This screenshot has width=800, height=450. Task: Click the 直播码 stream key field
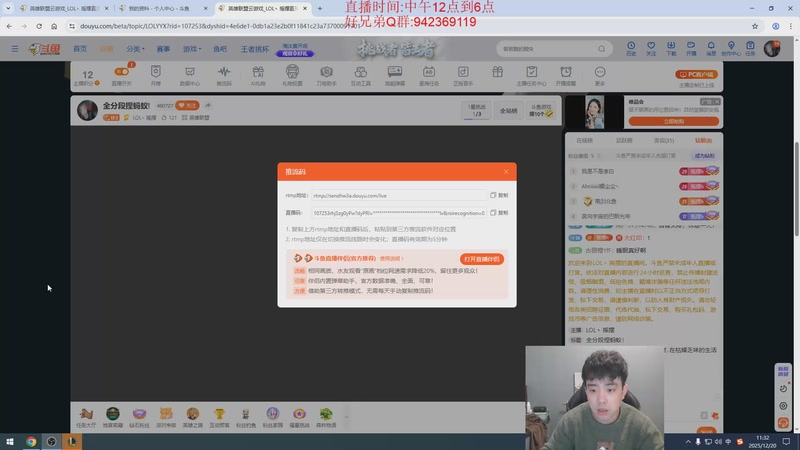399,213
